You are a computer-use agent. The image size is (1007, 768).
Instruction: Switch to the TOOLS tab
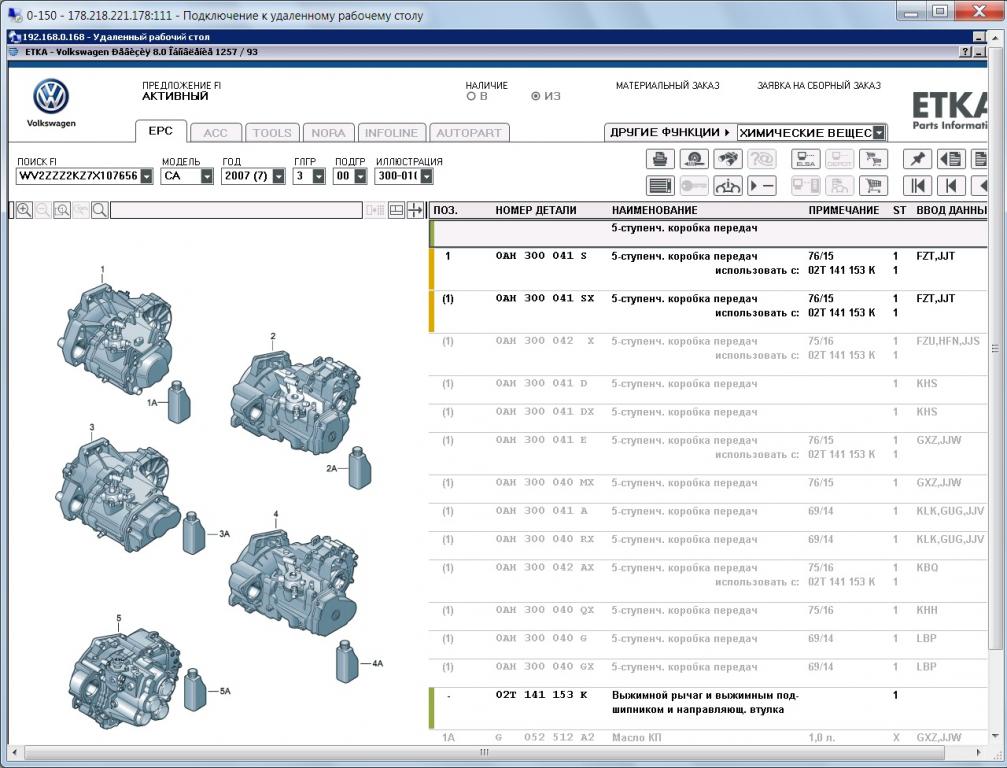click(272, 133)
